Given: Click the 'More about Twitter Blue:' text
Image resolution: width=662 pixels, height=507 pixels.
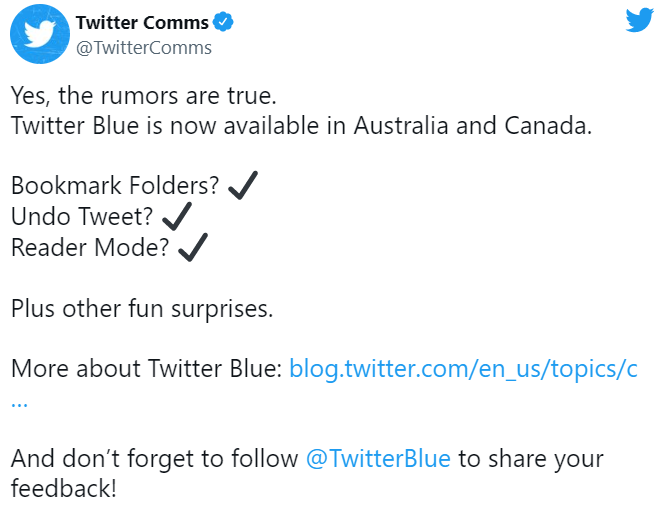Looking at the screenshot, I should click(x=146, y=368).
